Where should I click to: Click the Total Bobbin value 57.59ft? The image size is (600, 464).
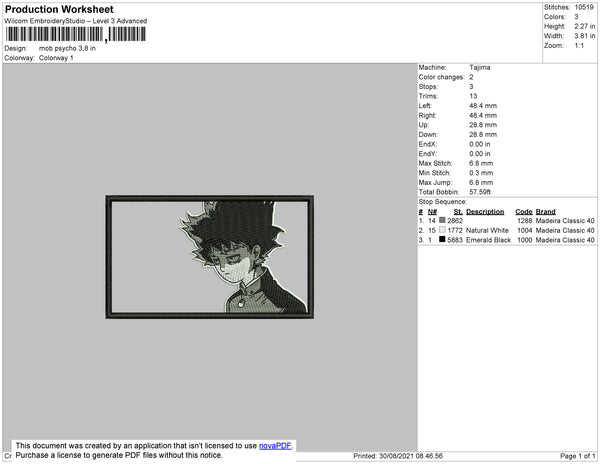coord(480,192)
